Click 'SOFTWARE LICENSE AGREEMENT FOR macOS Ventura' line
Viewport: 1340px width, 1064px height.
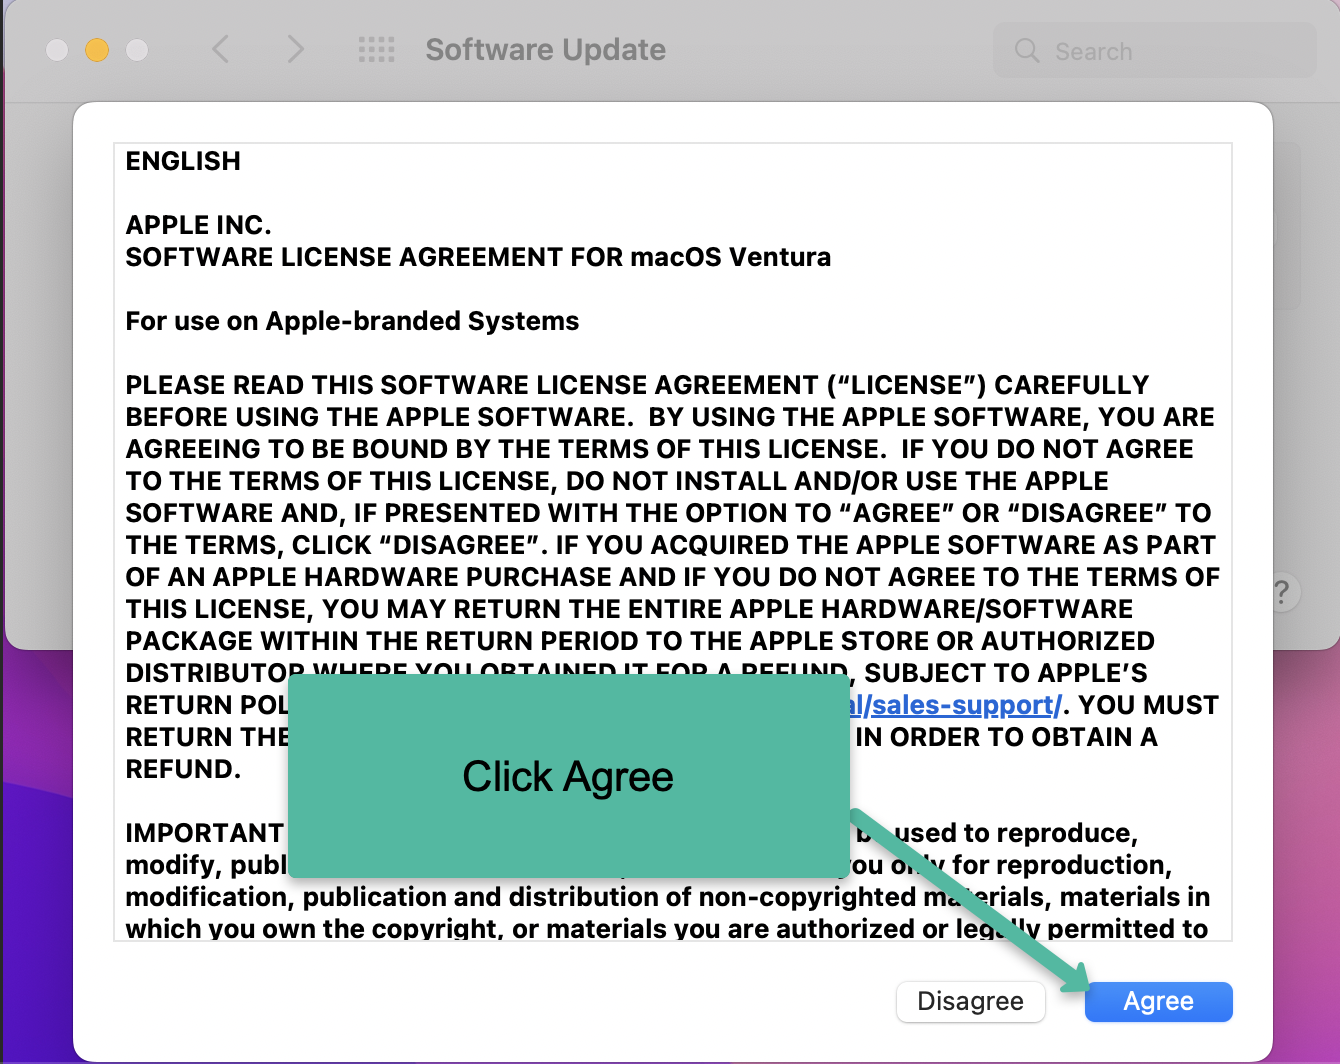coord(478,257)
